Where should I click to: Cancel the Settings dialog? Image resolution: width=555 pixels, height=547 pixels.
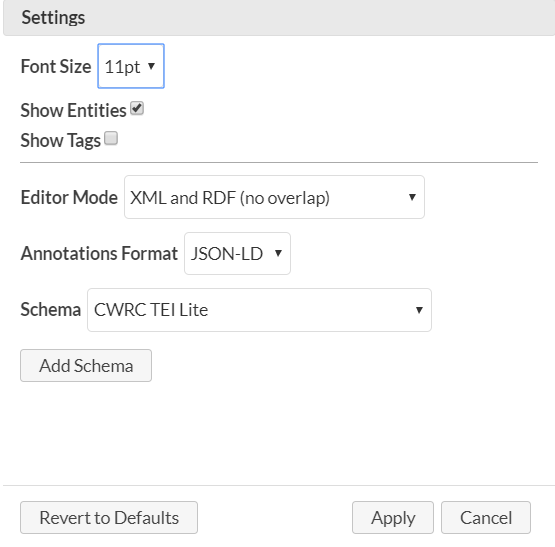point(486,517)
